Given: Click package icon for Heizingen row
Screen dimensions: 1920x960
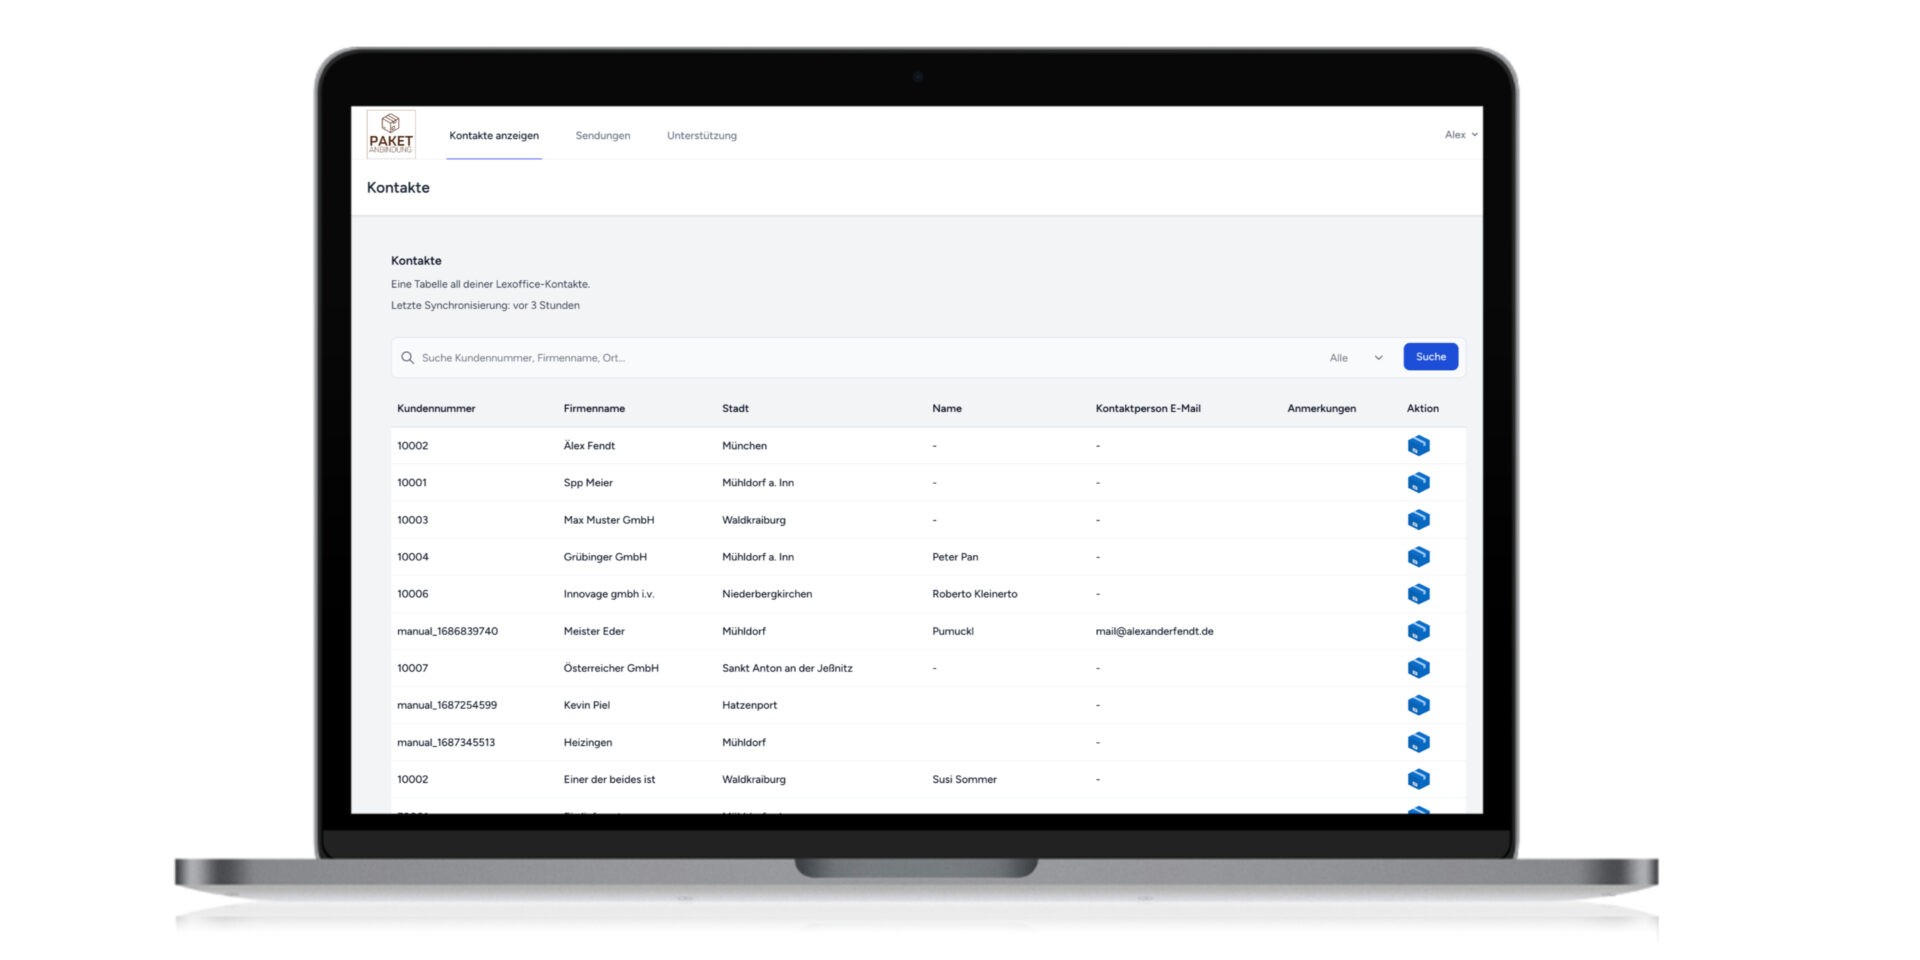Looking at the screenshot, I should tap(1418, 742).
